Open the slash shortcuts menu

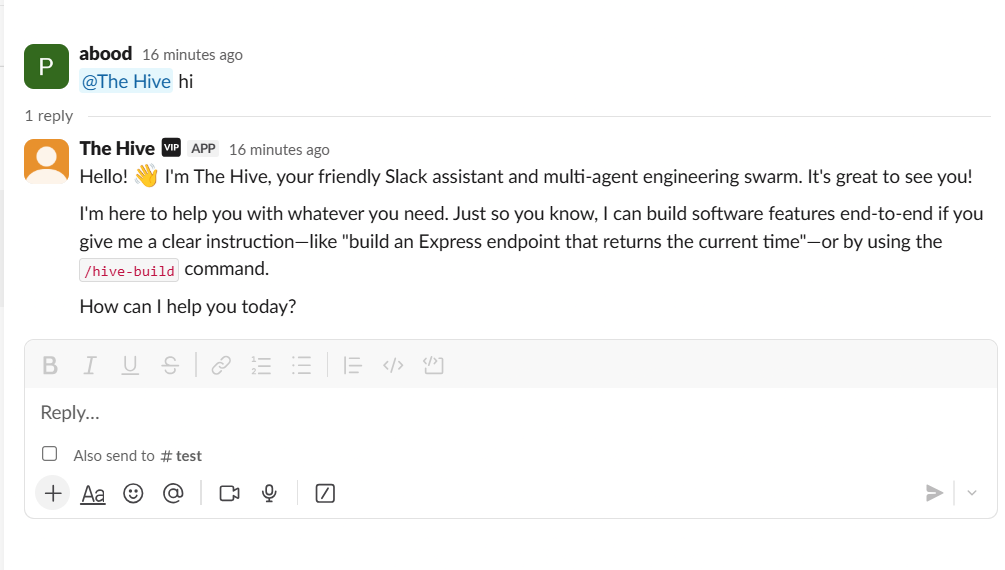(325, 494)
